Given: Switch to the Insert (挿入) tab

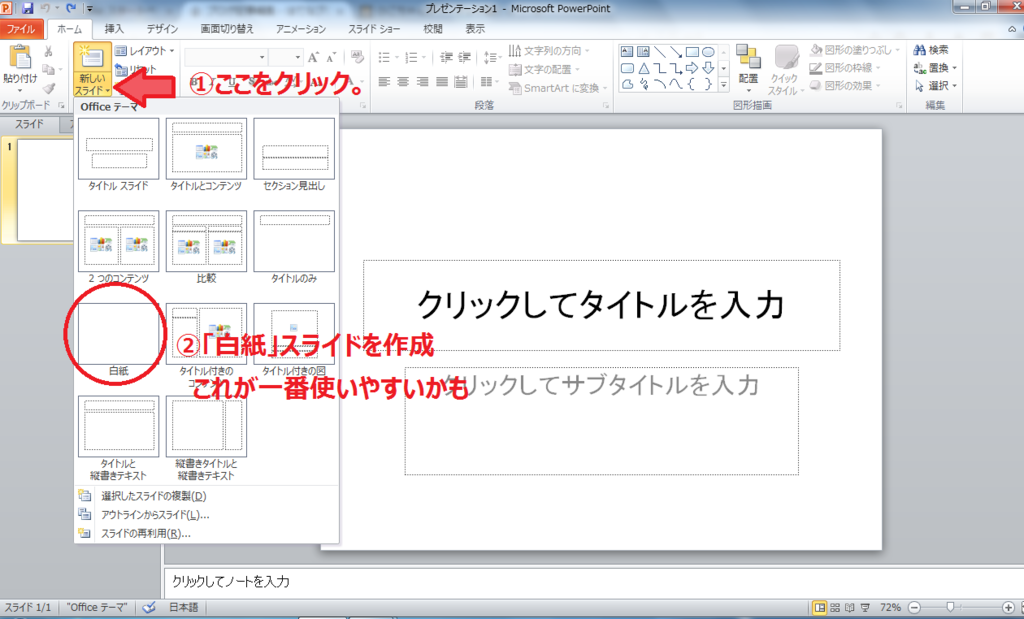Looking at the screenshot, I should pos(114,29).
